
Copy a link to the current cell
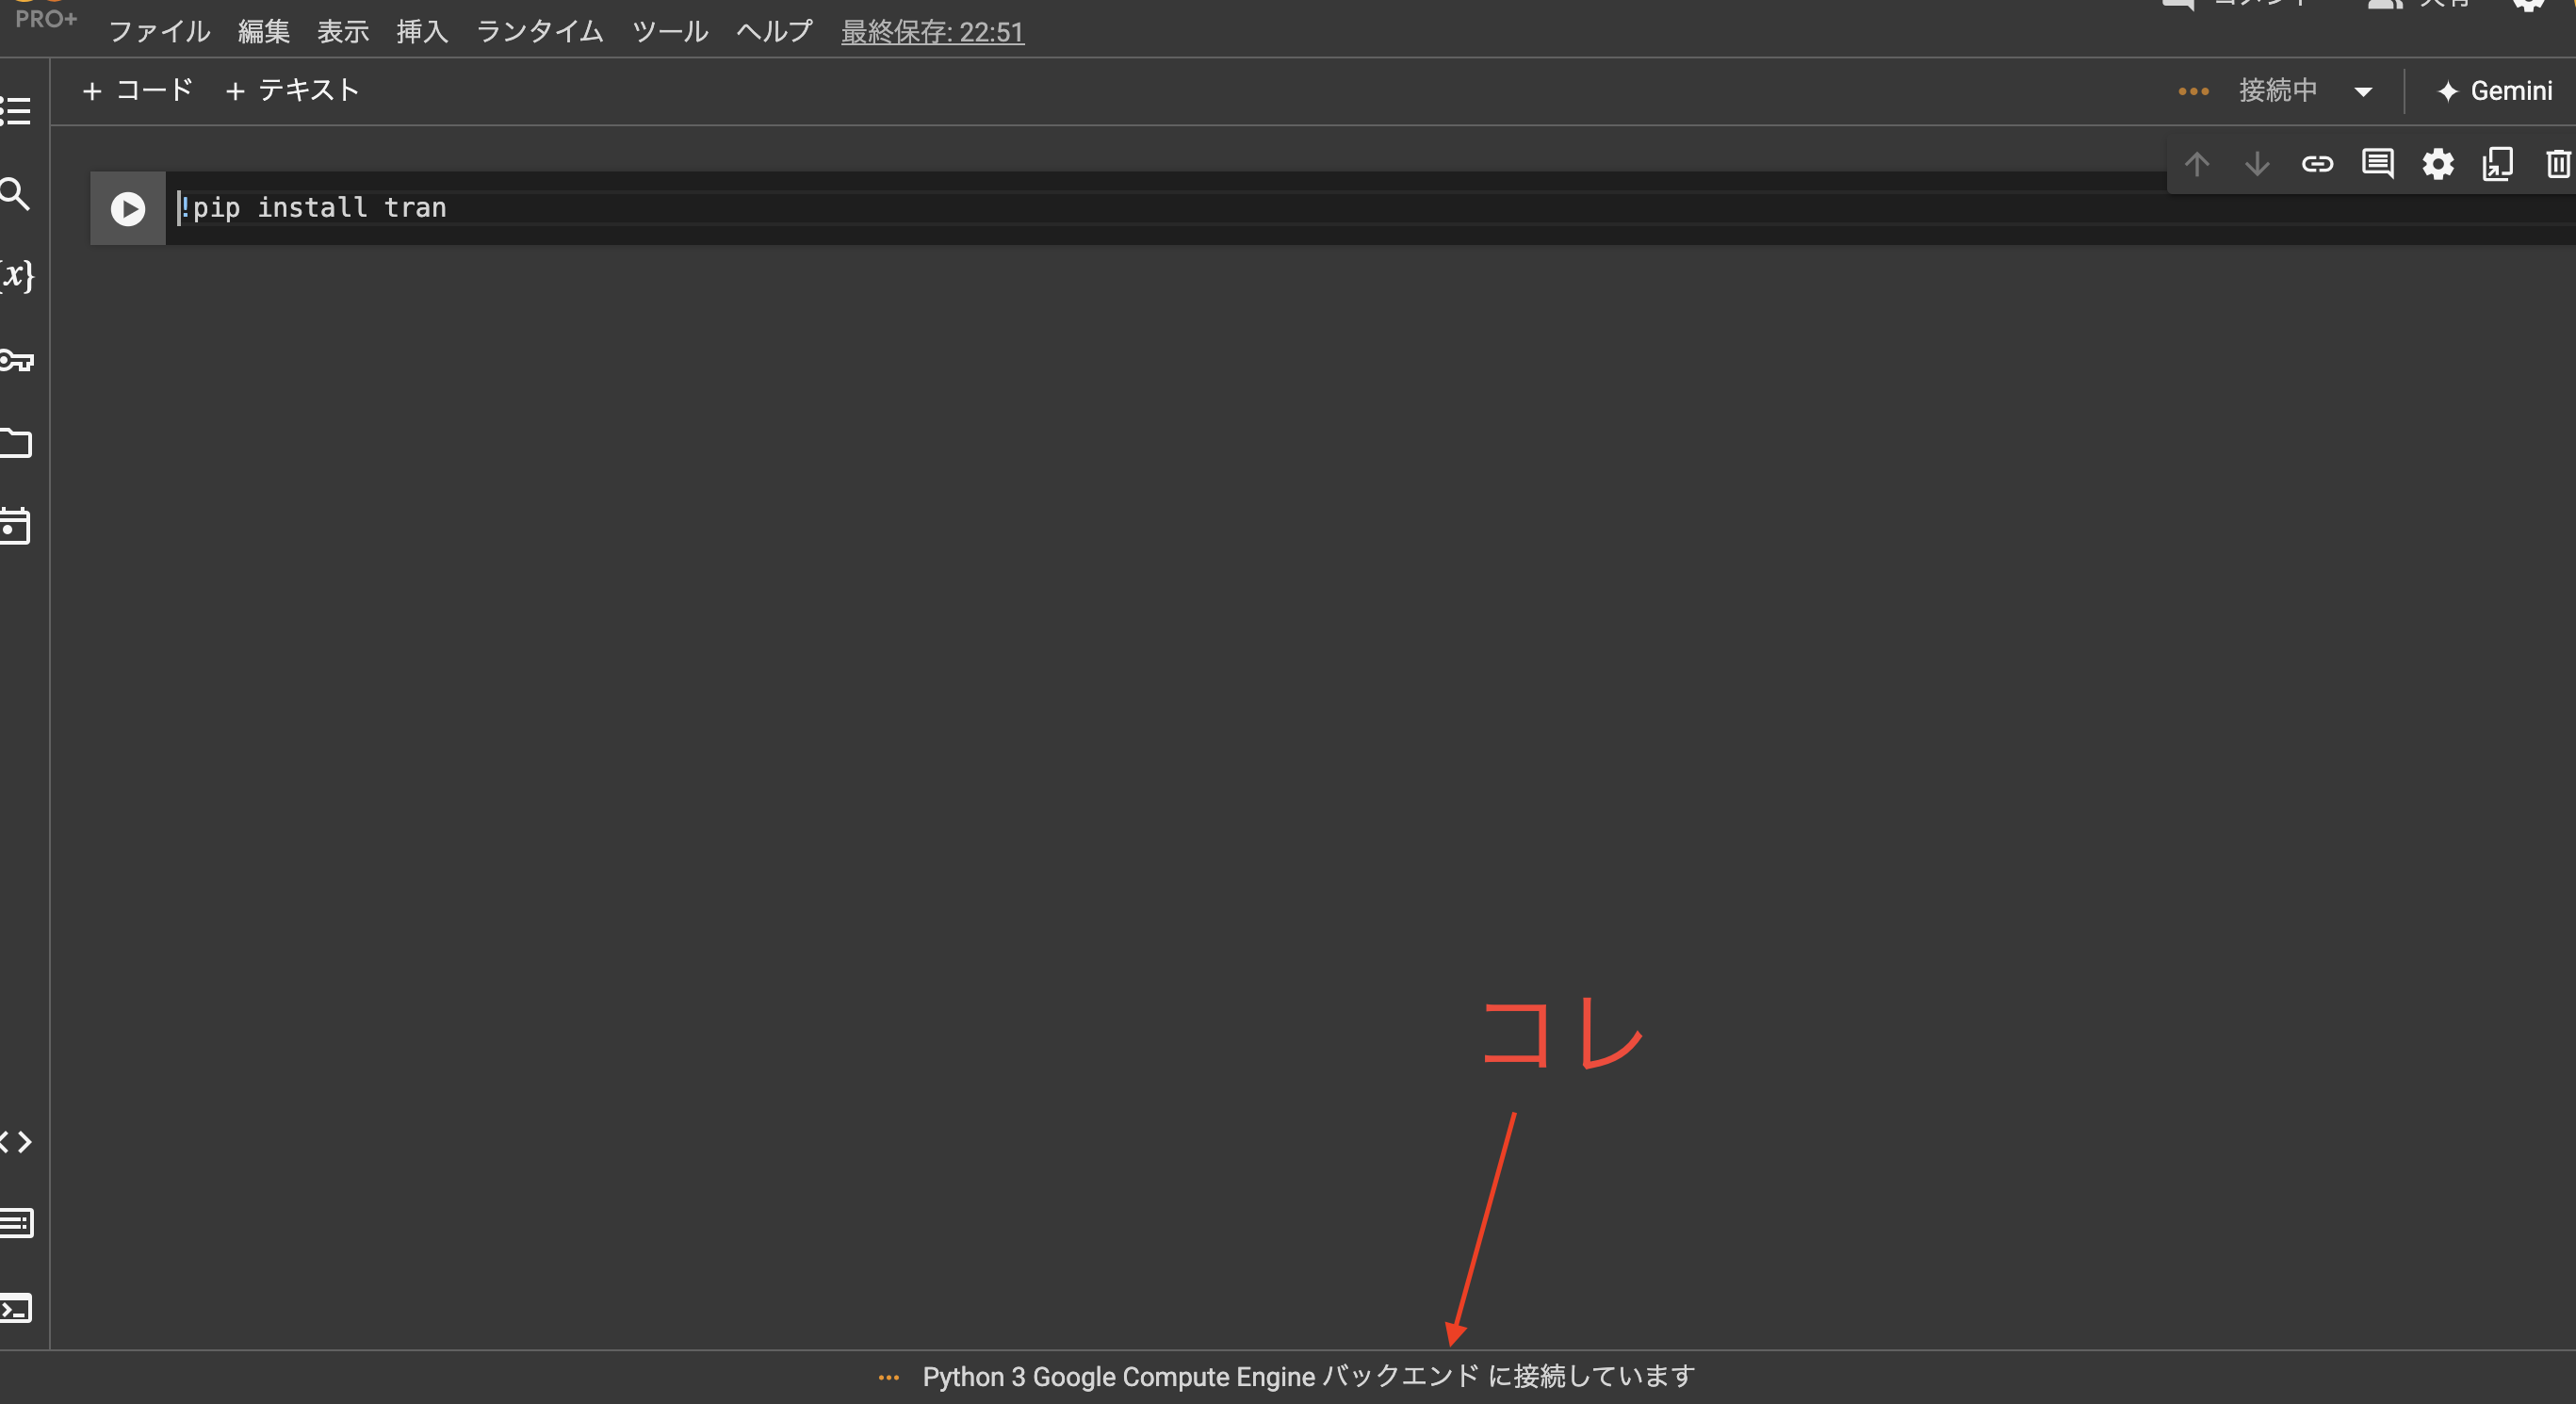click(x=2317, y=164)
